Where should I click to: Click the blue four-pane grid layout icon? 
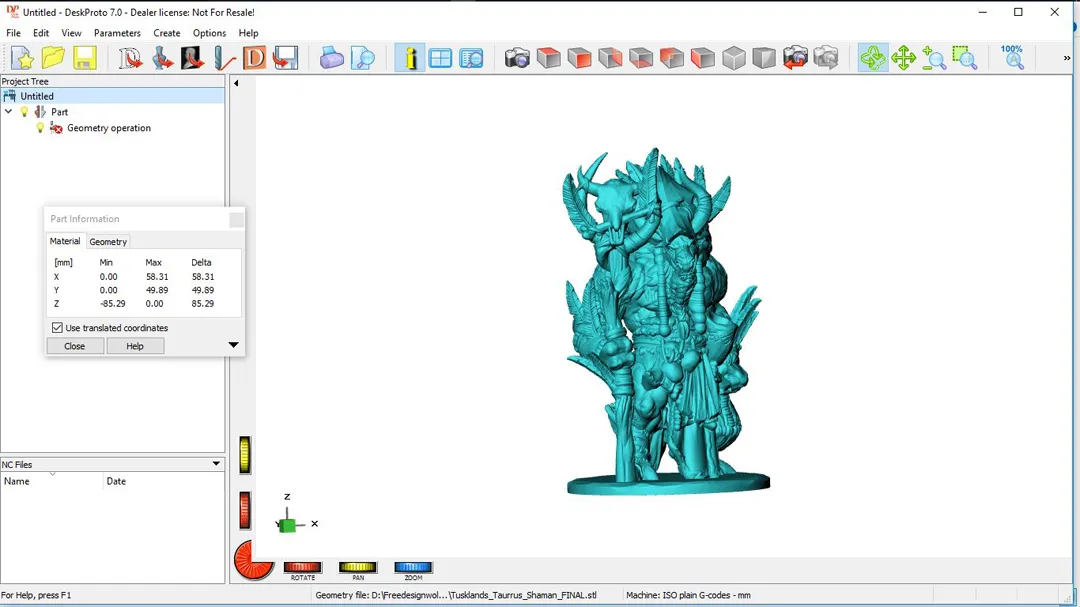[440, 59]
